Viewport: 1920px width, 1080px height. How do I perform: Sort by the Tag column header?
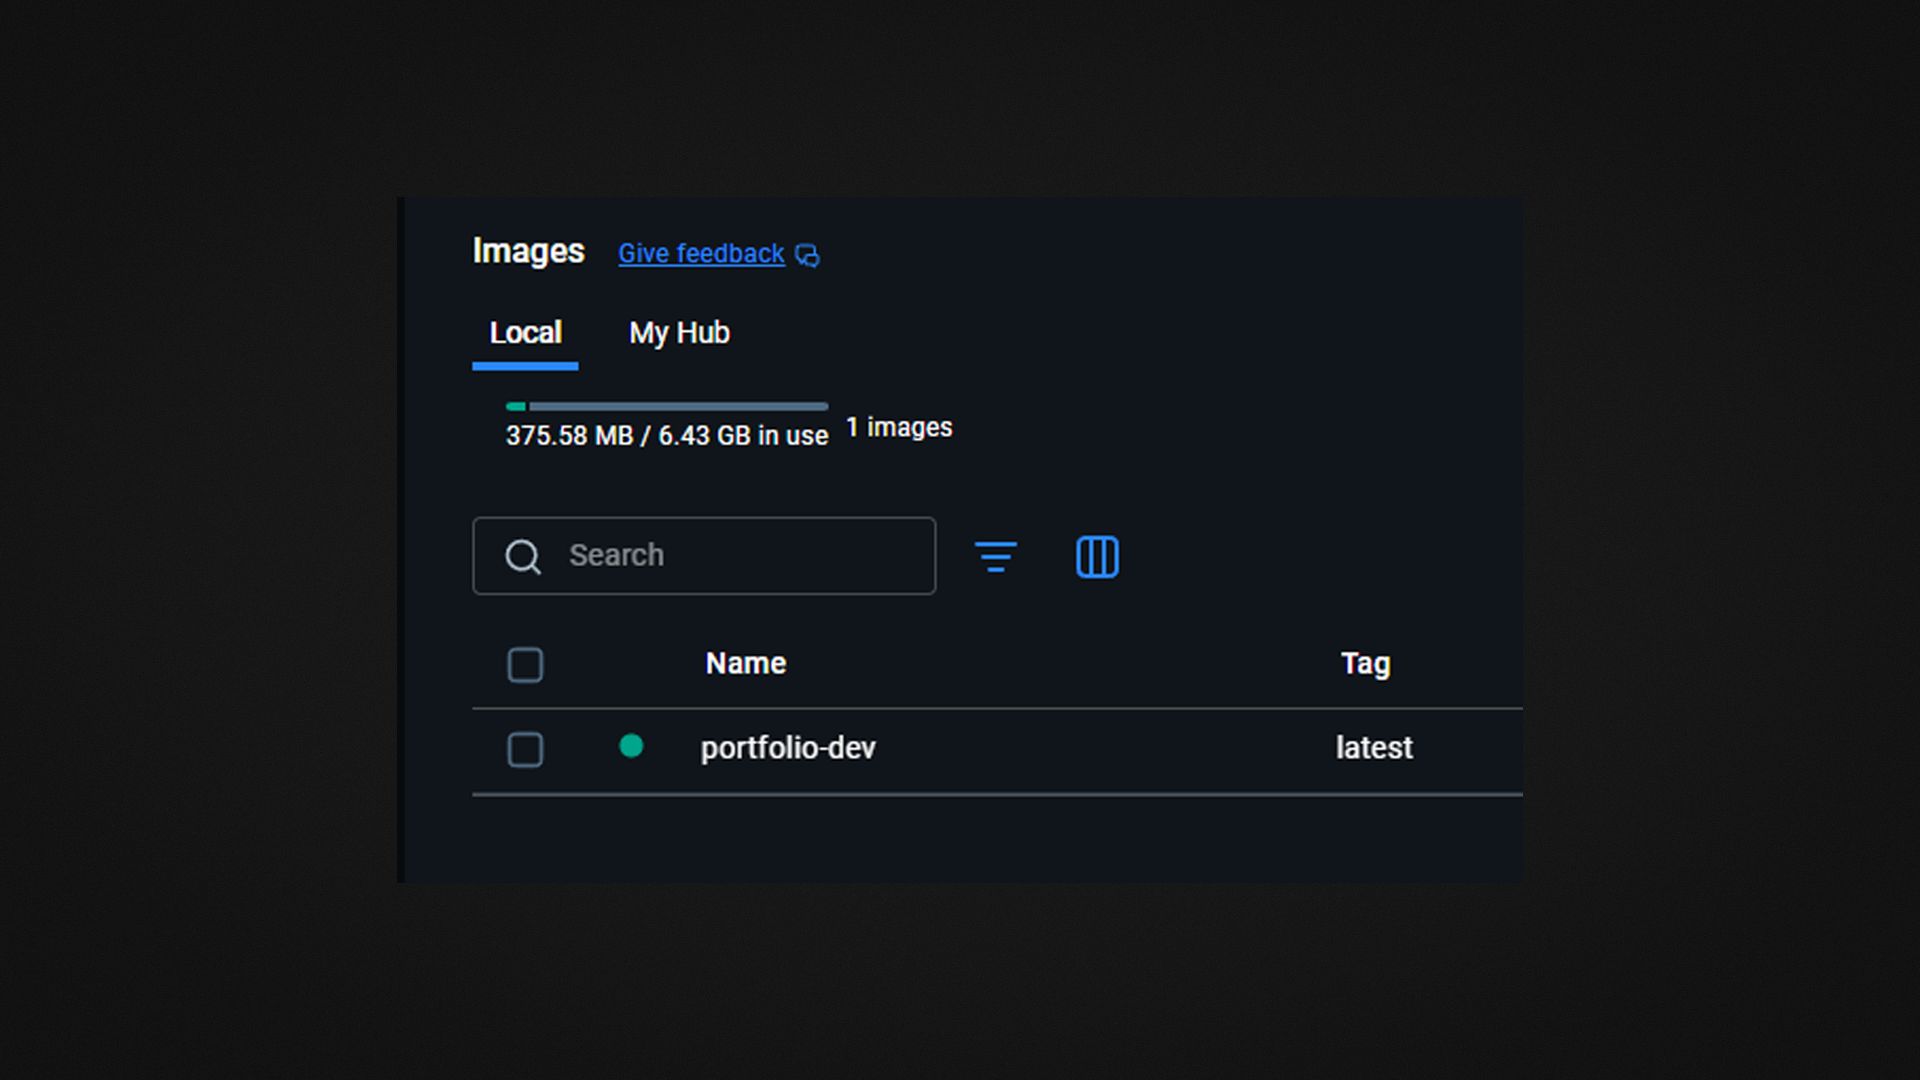pyautogui.click(x=1365, y=664)
